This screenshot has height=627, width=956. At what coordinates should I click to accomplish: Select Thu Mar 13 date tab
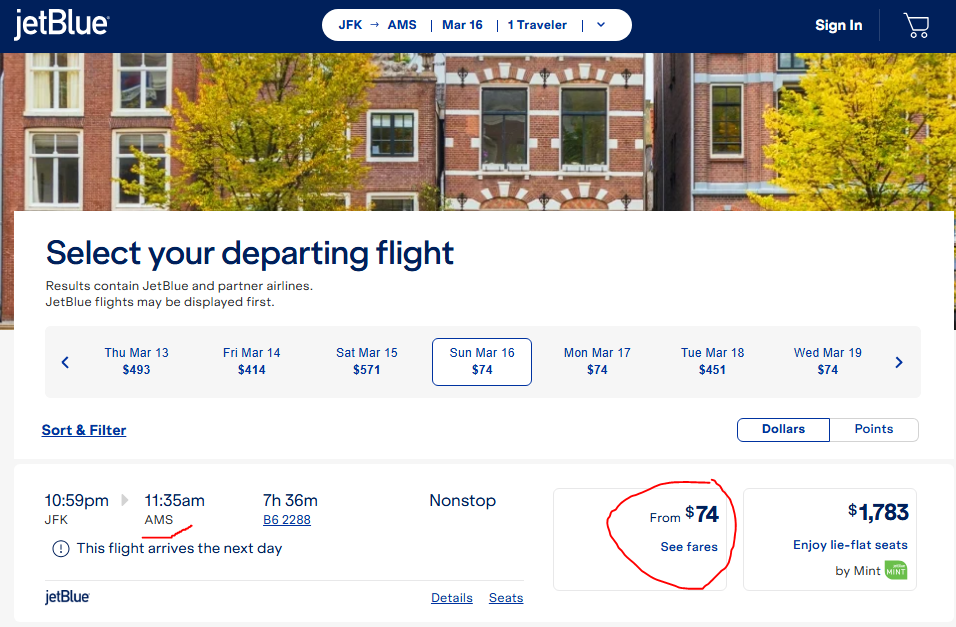pos(136,362)
